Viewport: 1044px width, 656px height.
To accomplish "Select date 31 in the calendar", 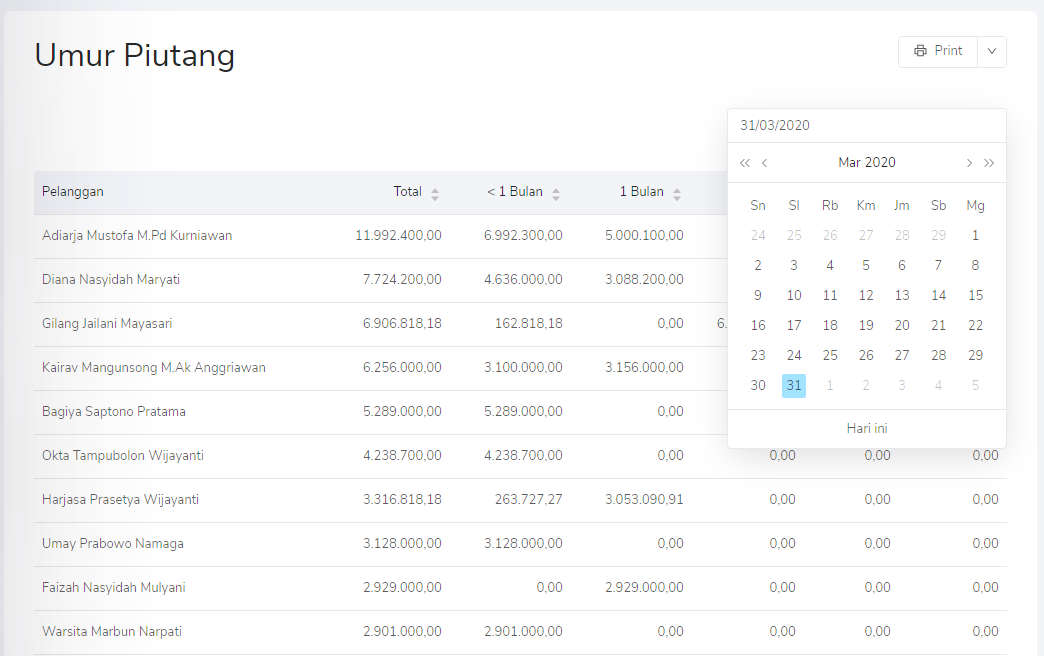I will [794, 386].
